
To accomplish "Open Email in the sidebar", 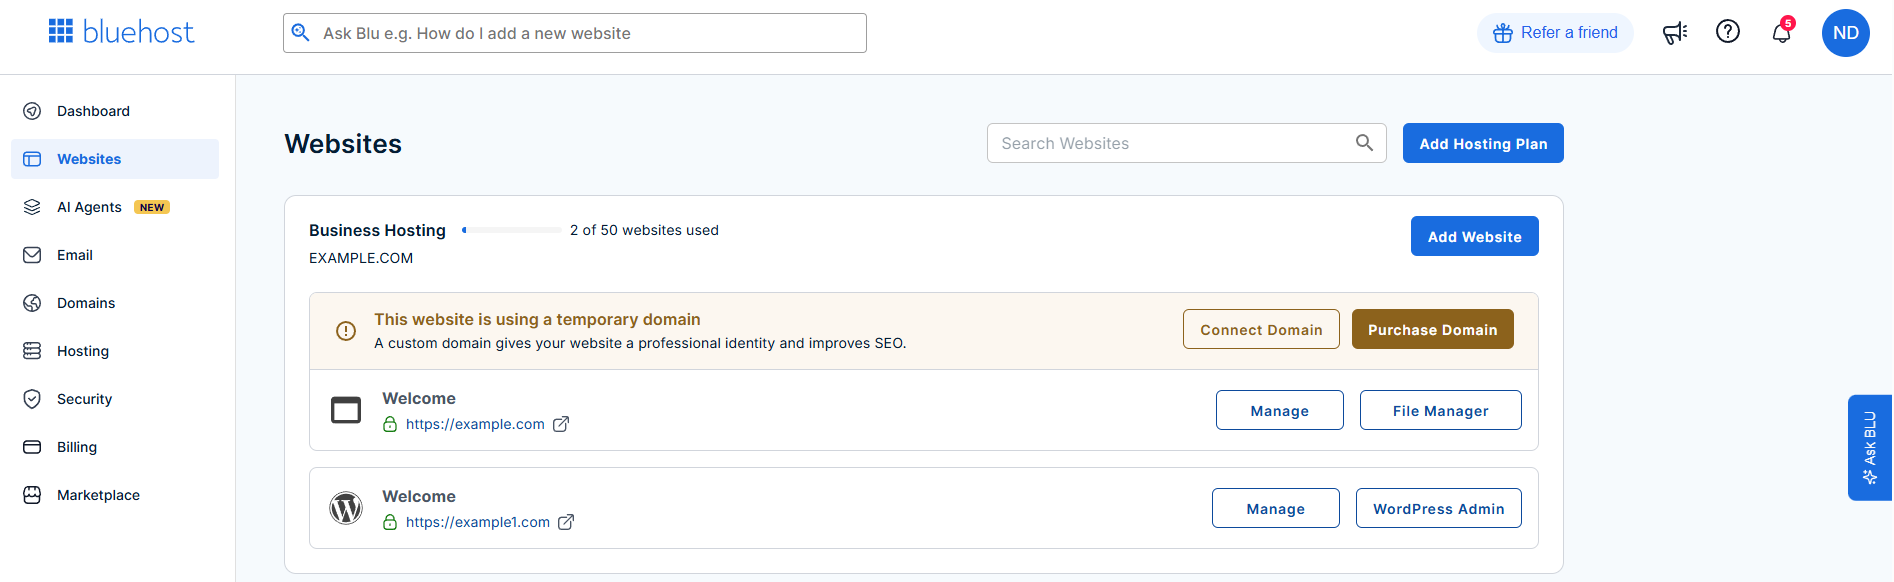I will pyautogui.click(x=115, y=255).
